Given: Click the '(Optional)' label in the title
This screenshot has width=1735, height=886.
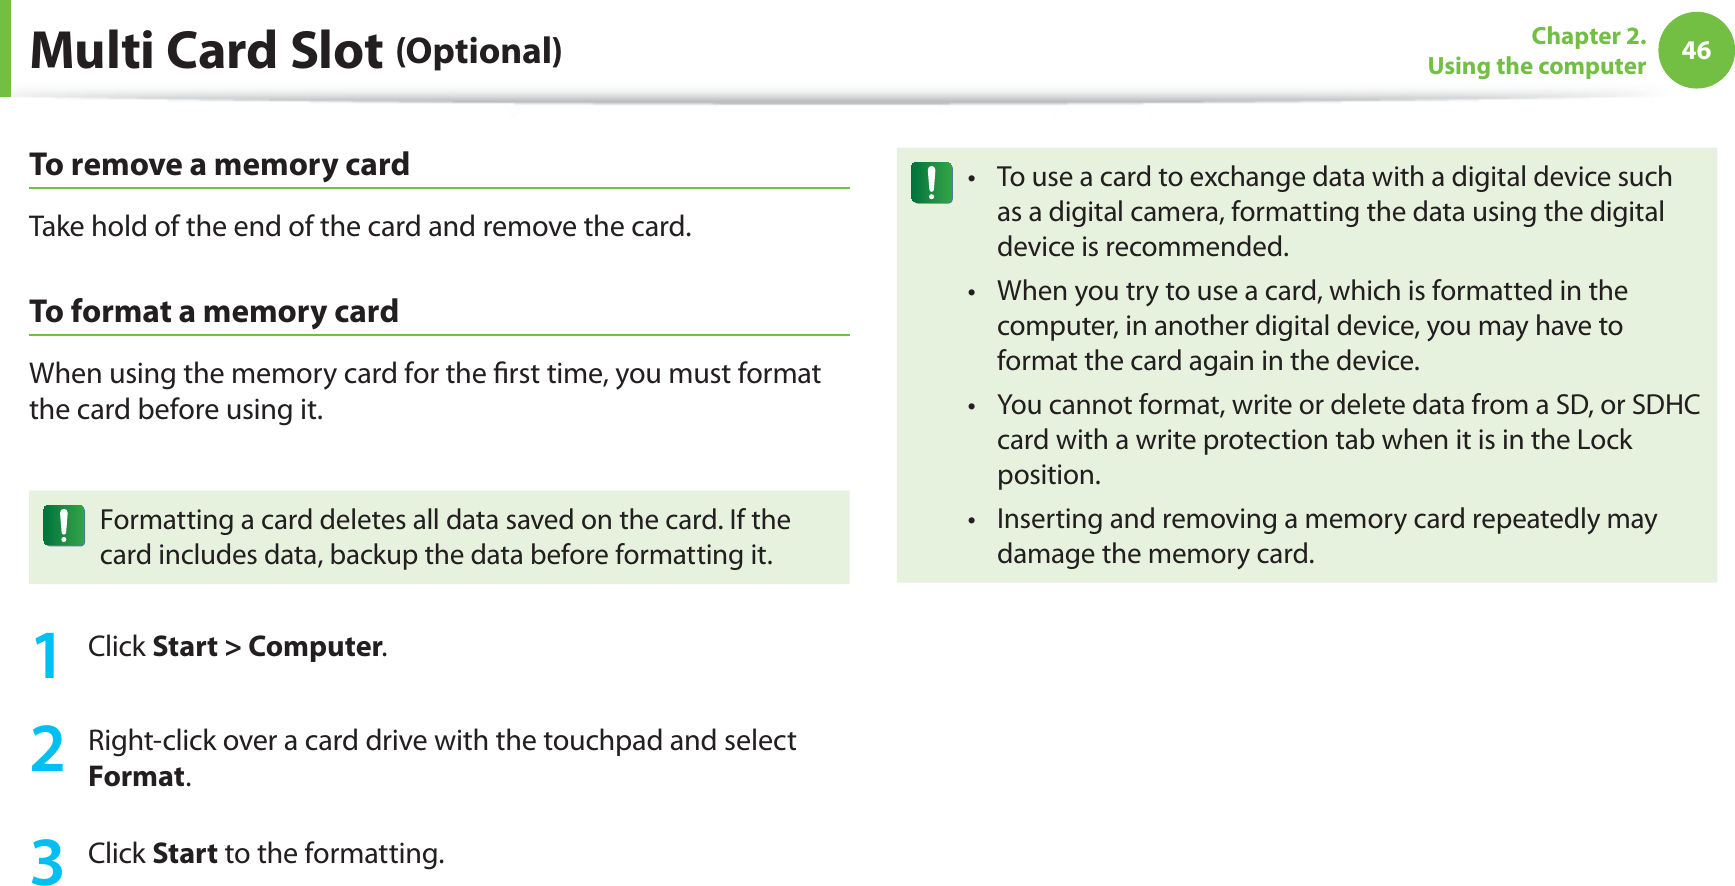Looking at the screenshot, I should click(479, 51).
